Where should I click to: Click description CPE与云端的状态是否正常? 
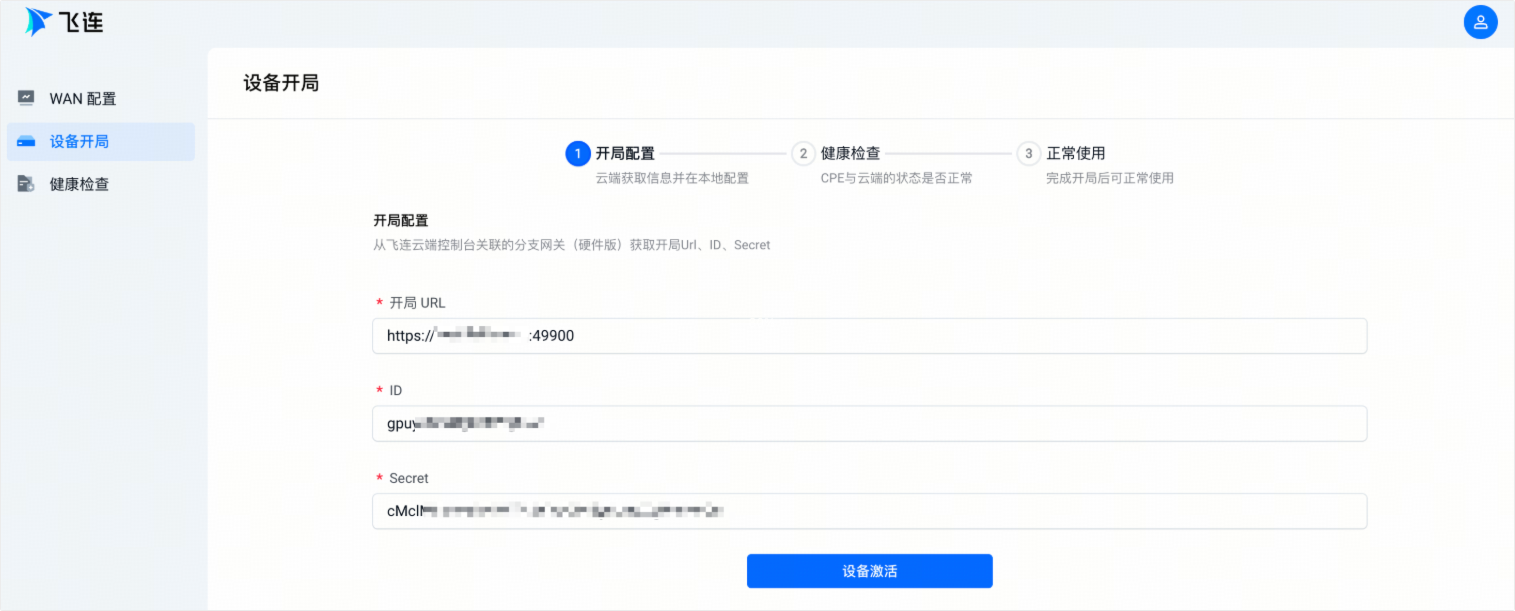point(897,178)
